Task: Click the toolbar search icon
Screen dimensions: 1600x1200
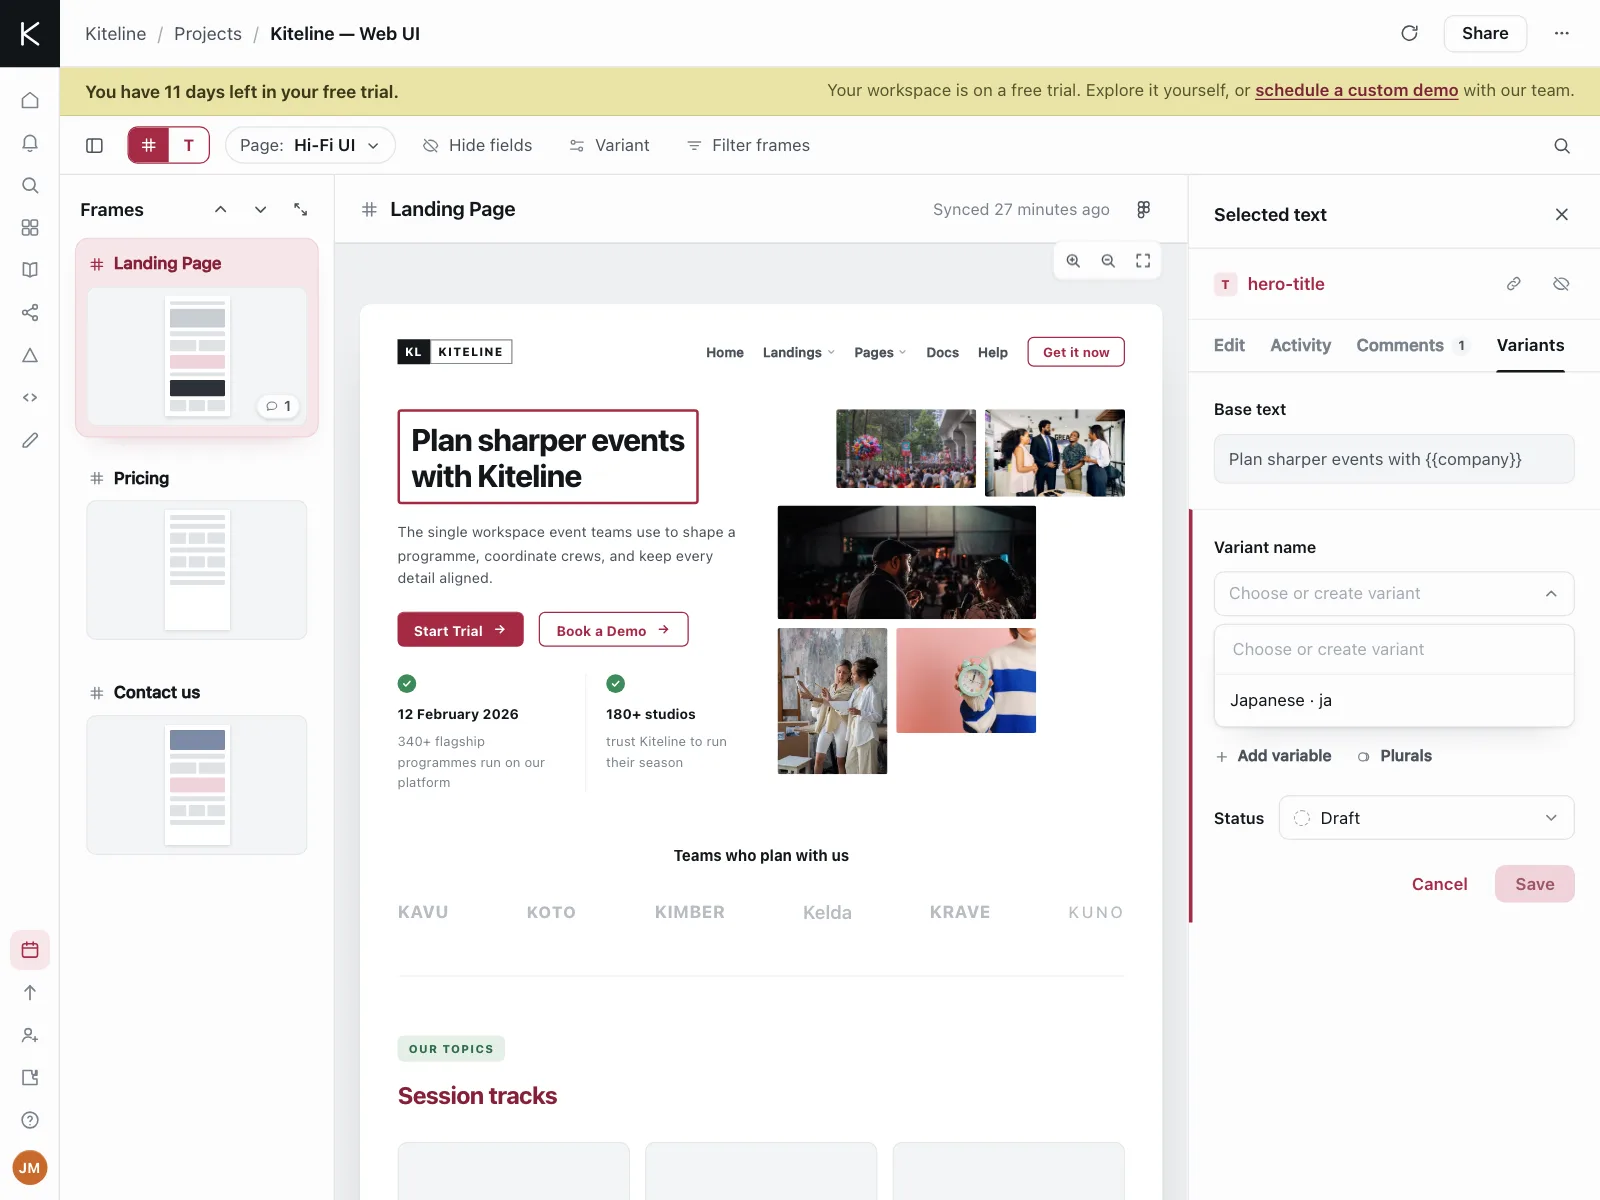Action: 1561,146
